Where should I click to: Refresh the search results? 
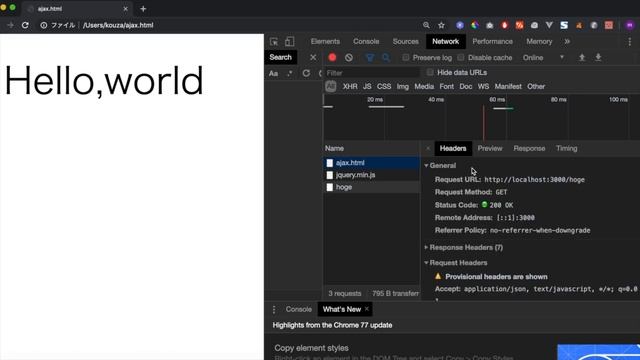point(306,73)
